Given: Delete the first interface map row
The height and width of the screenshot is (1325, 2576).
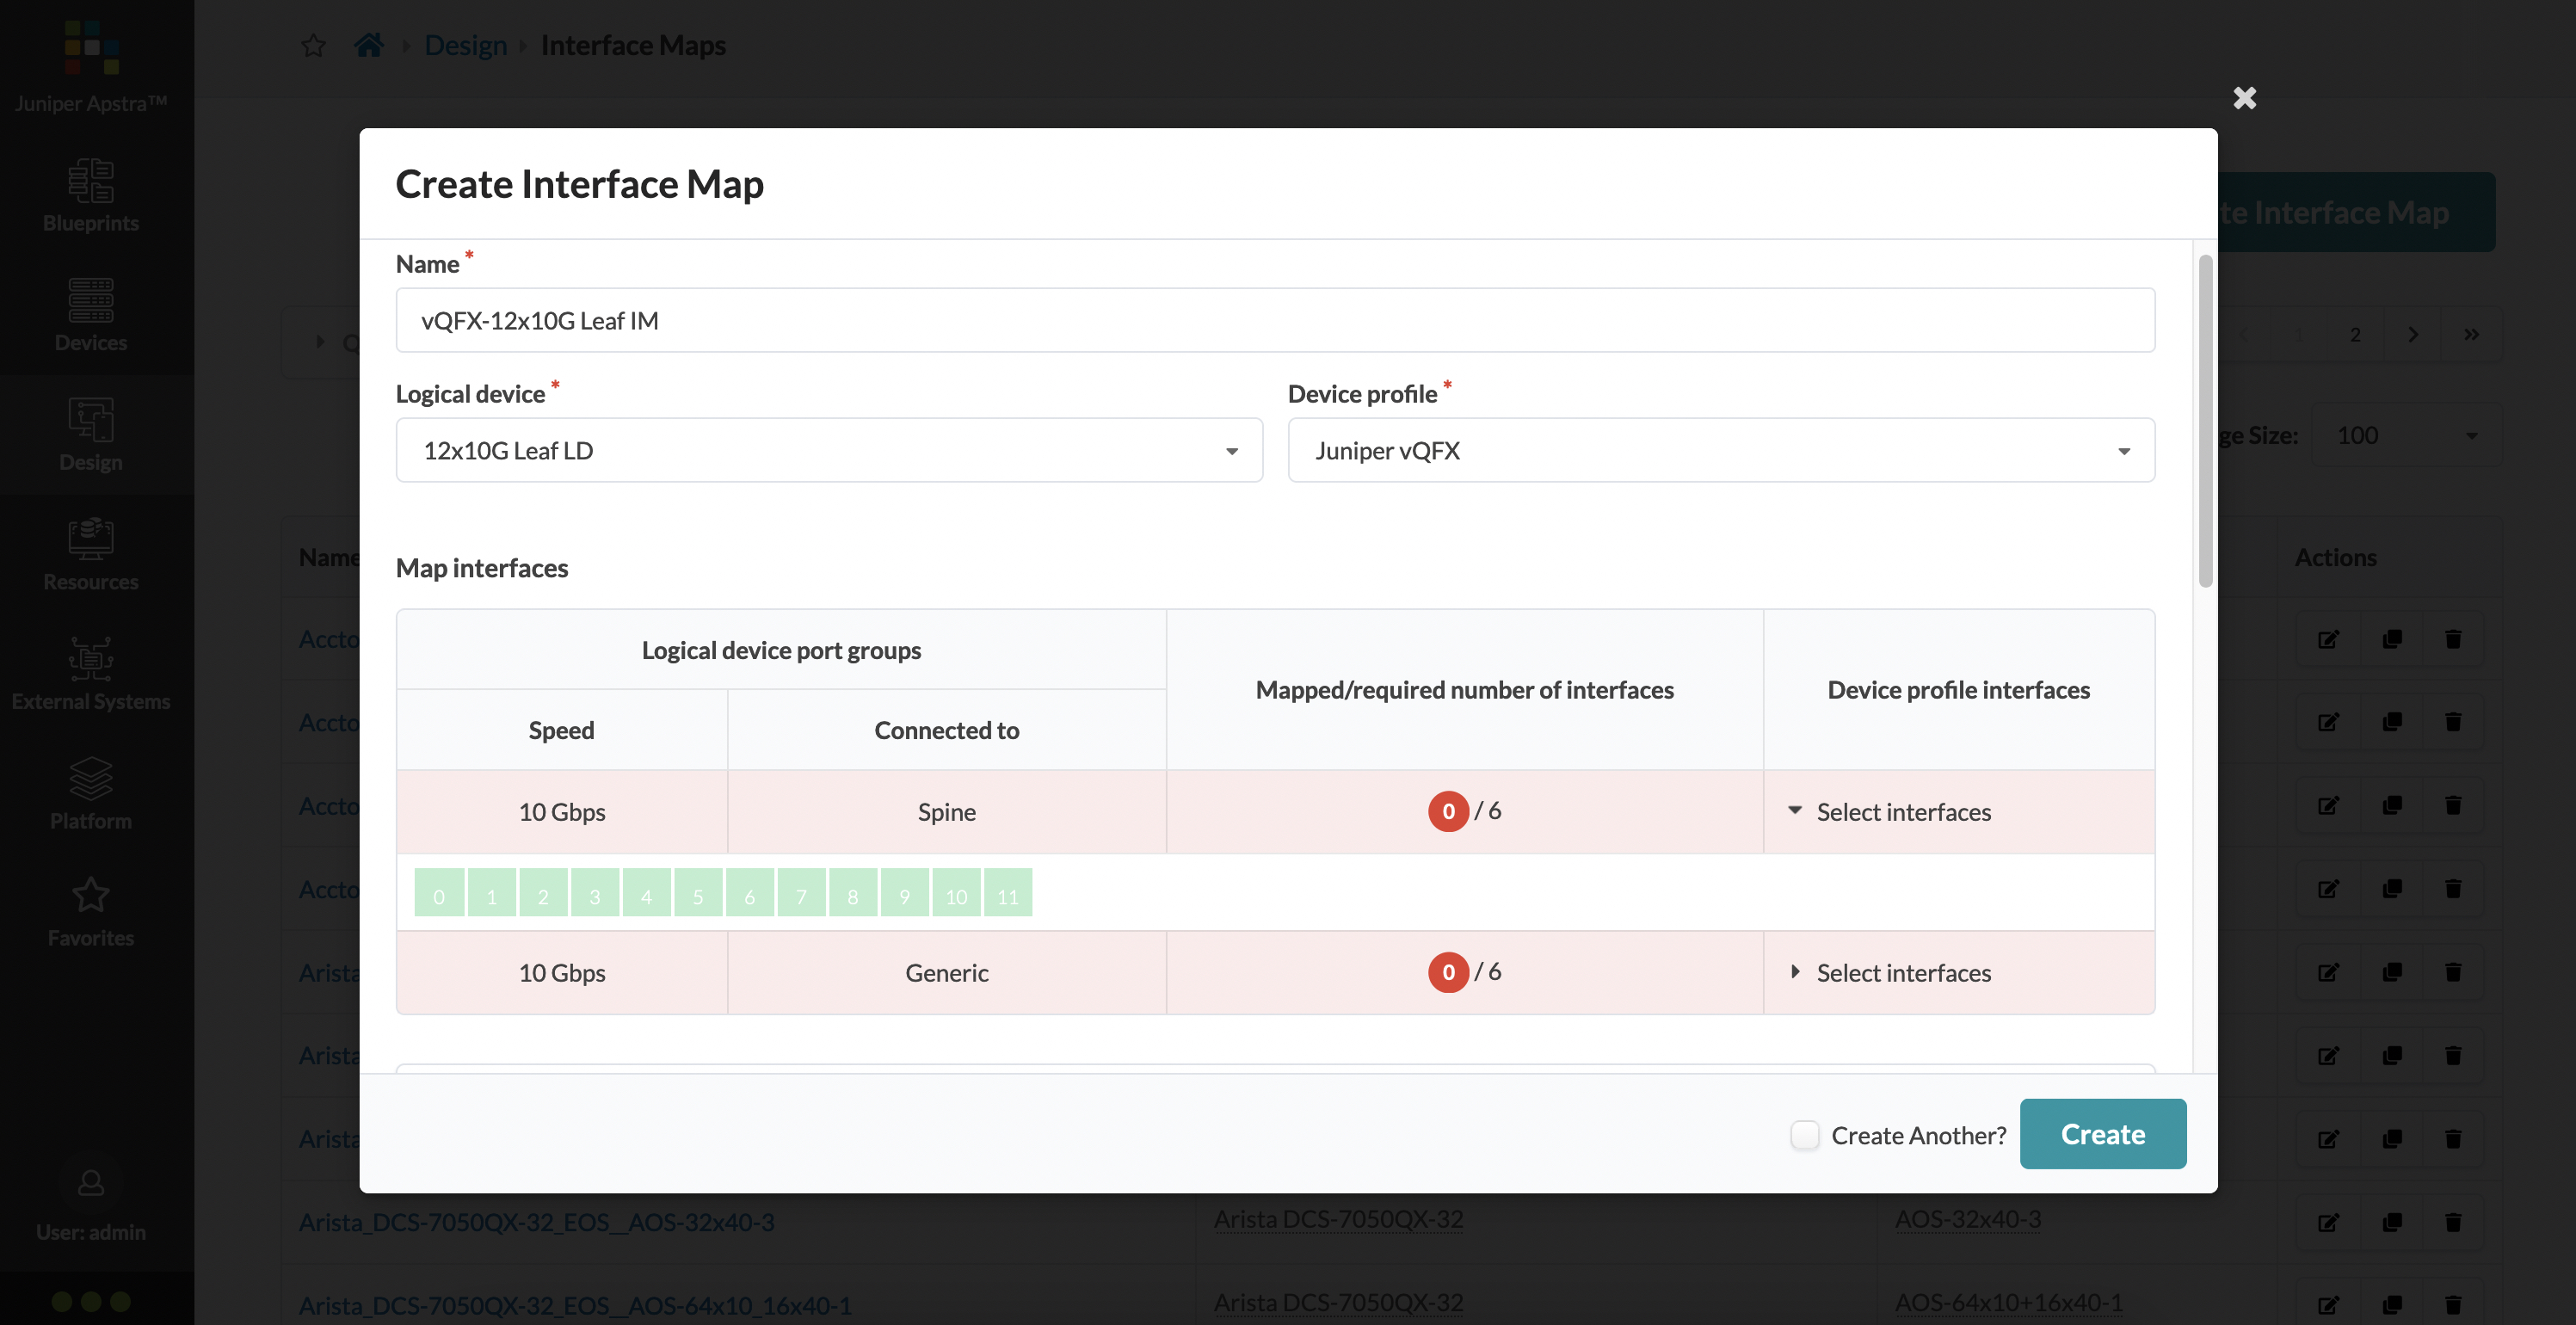Looking at the screenshot, I should pyautogui.click(x=2453, y=639).
